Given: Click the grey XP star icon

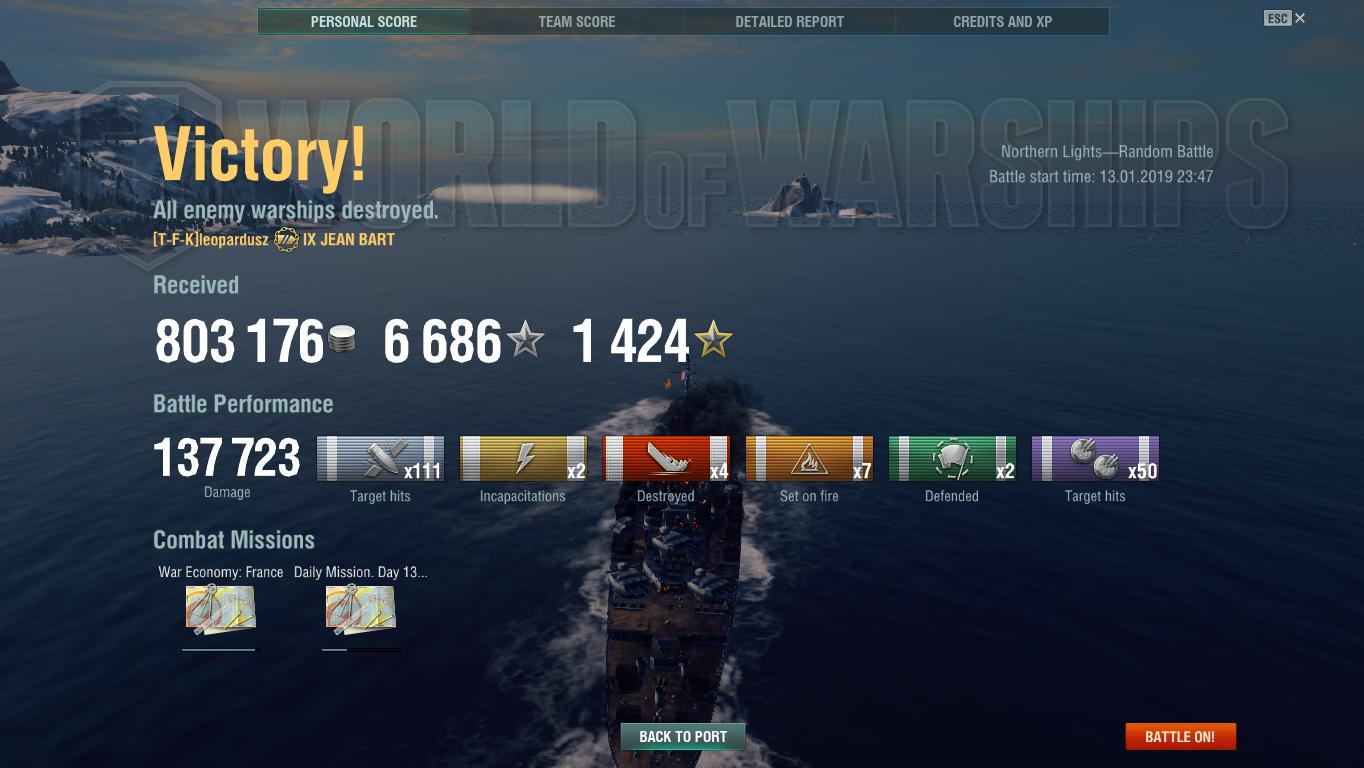Looking at the screenshot, I should click(x=525, y=341).
